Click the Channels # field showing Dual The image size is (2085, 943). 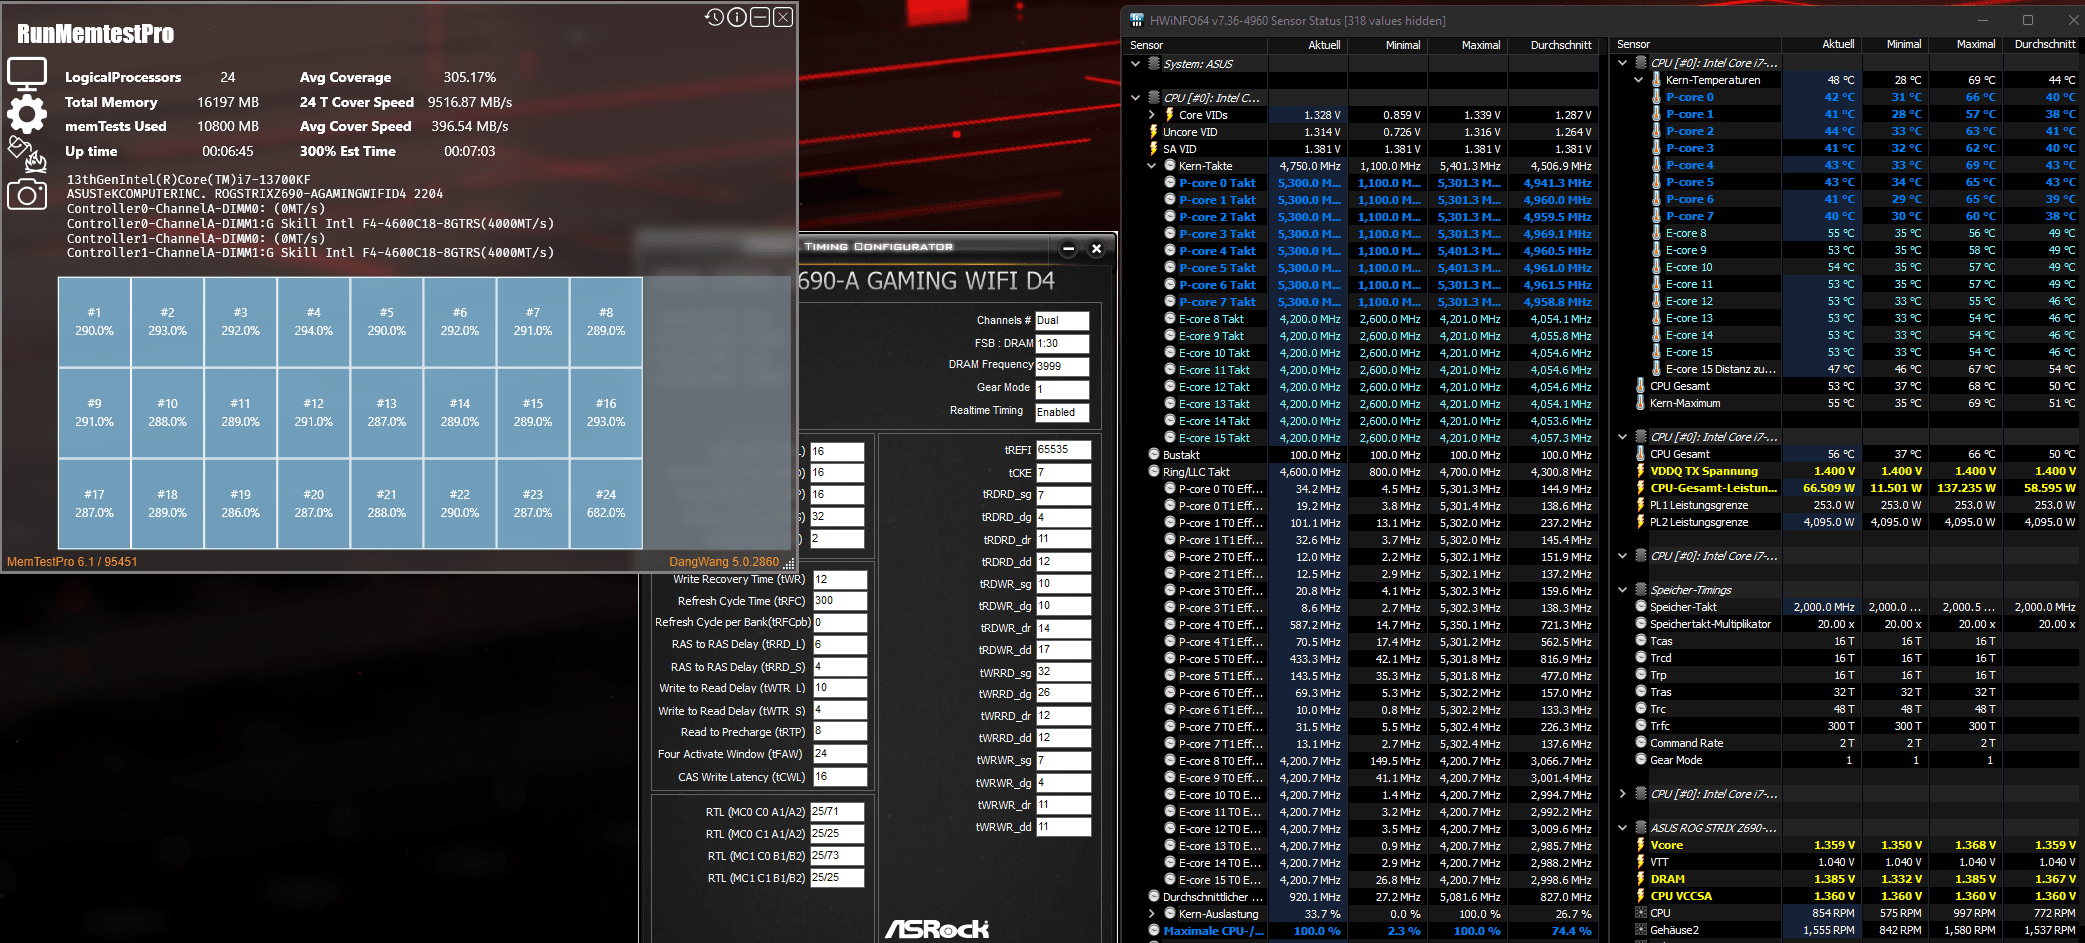pos(1062,321)
